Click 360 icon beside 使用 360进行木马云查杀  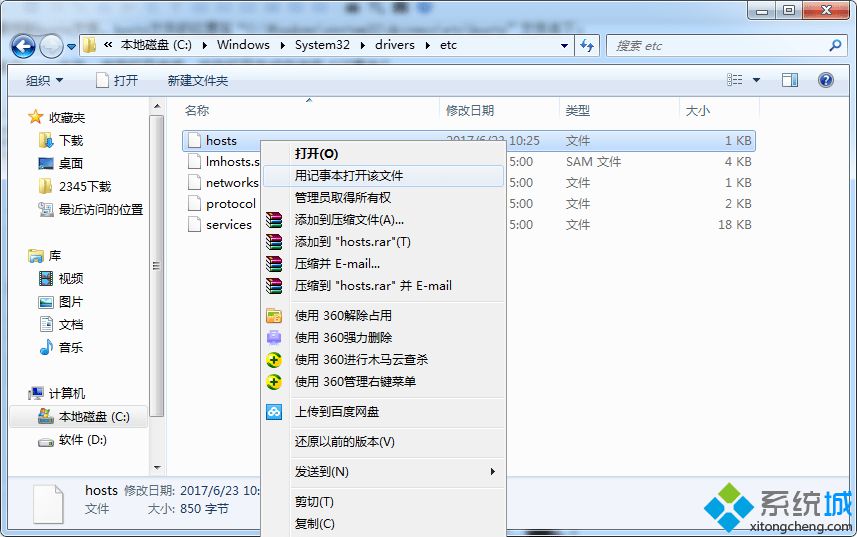tap(274, 360)
